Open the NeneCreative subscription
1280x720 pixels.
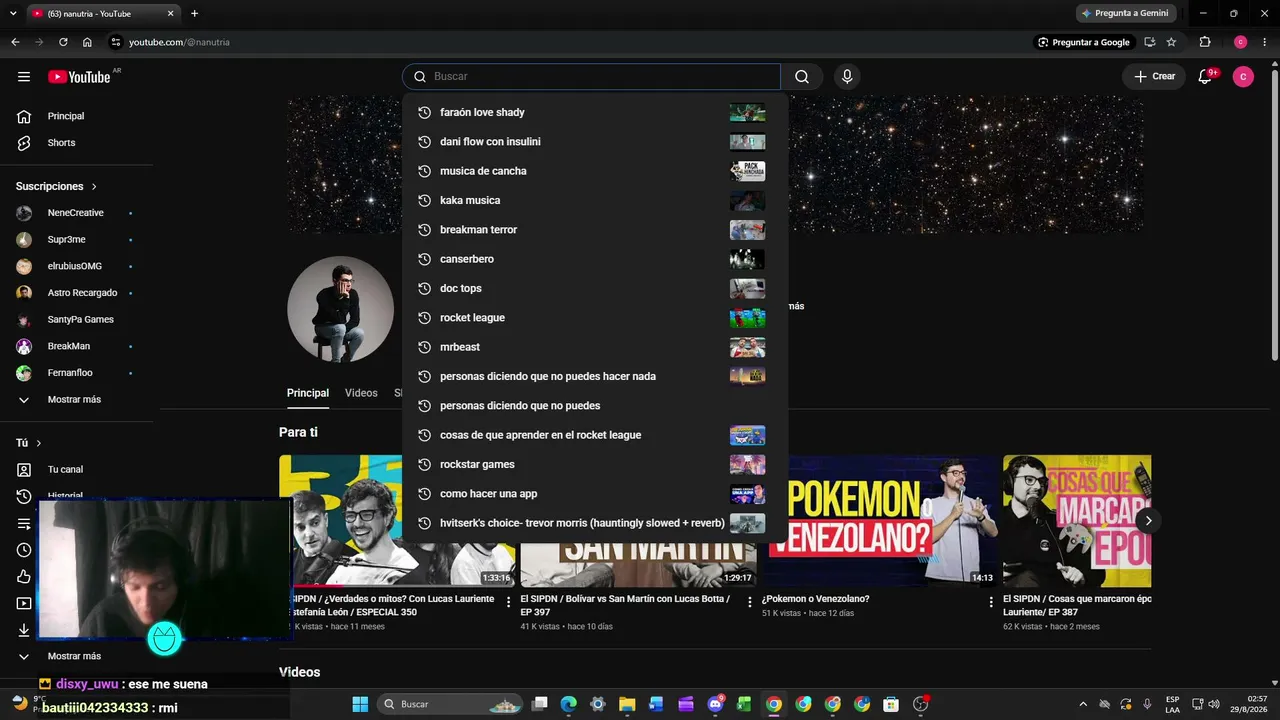pos(78,213)
